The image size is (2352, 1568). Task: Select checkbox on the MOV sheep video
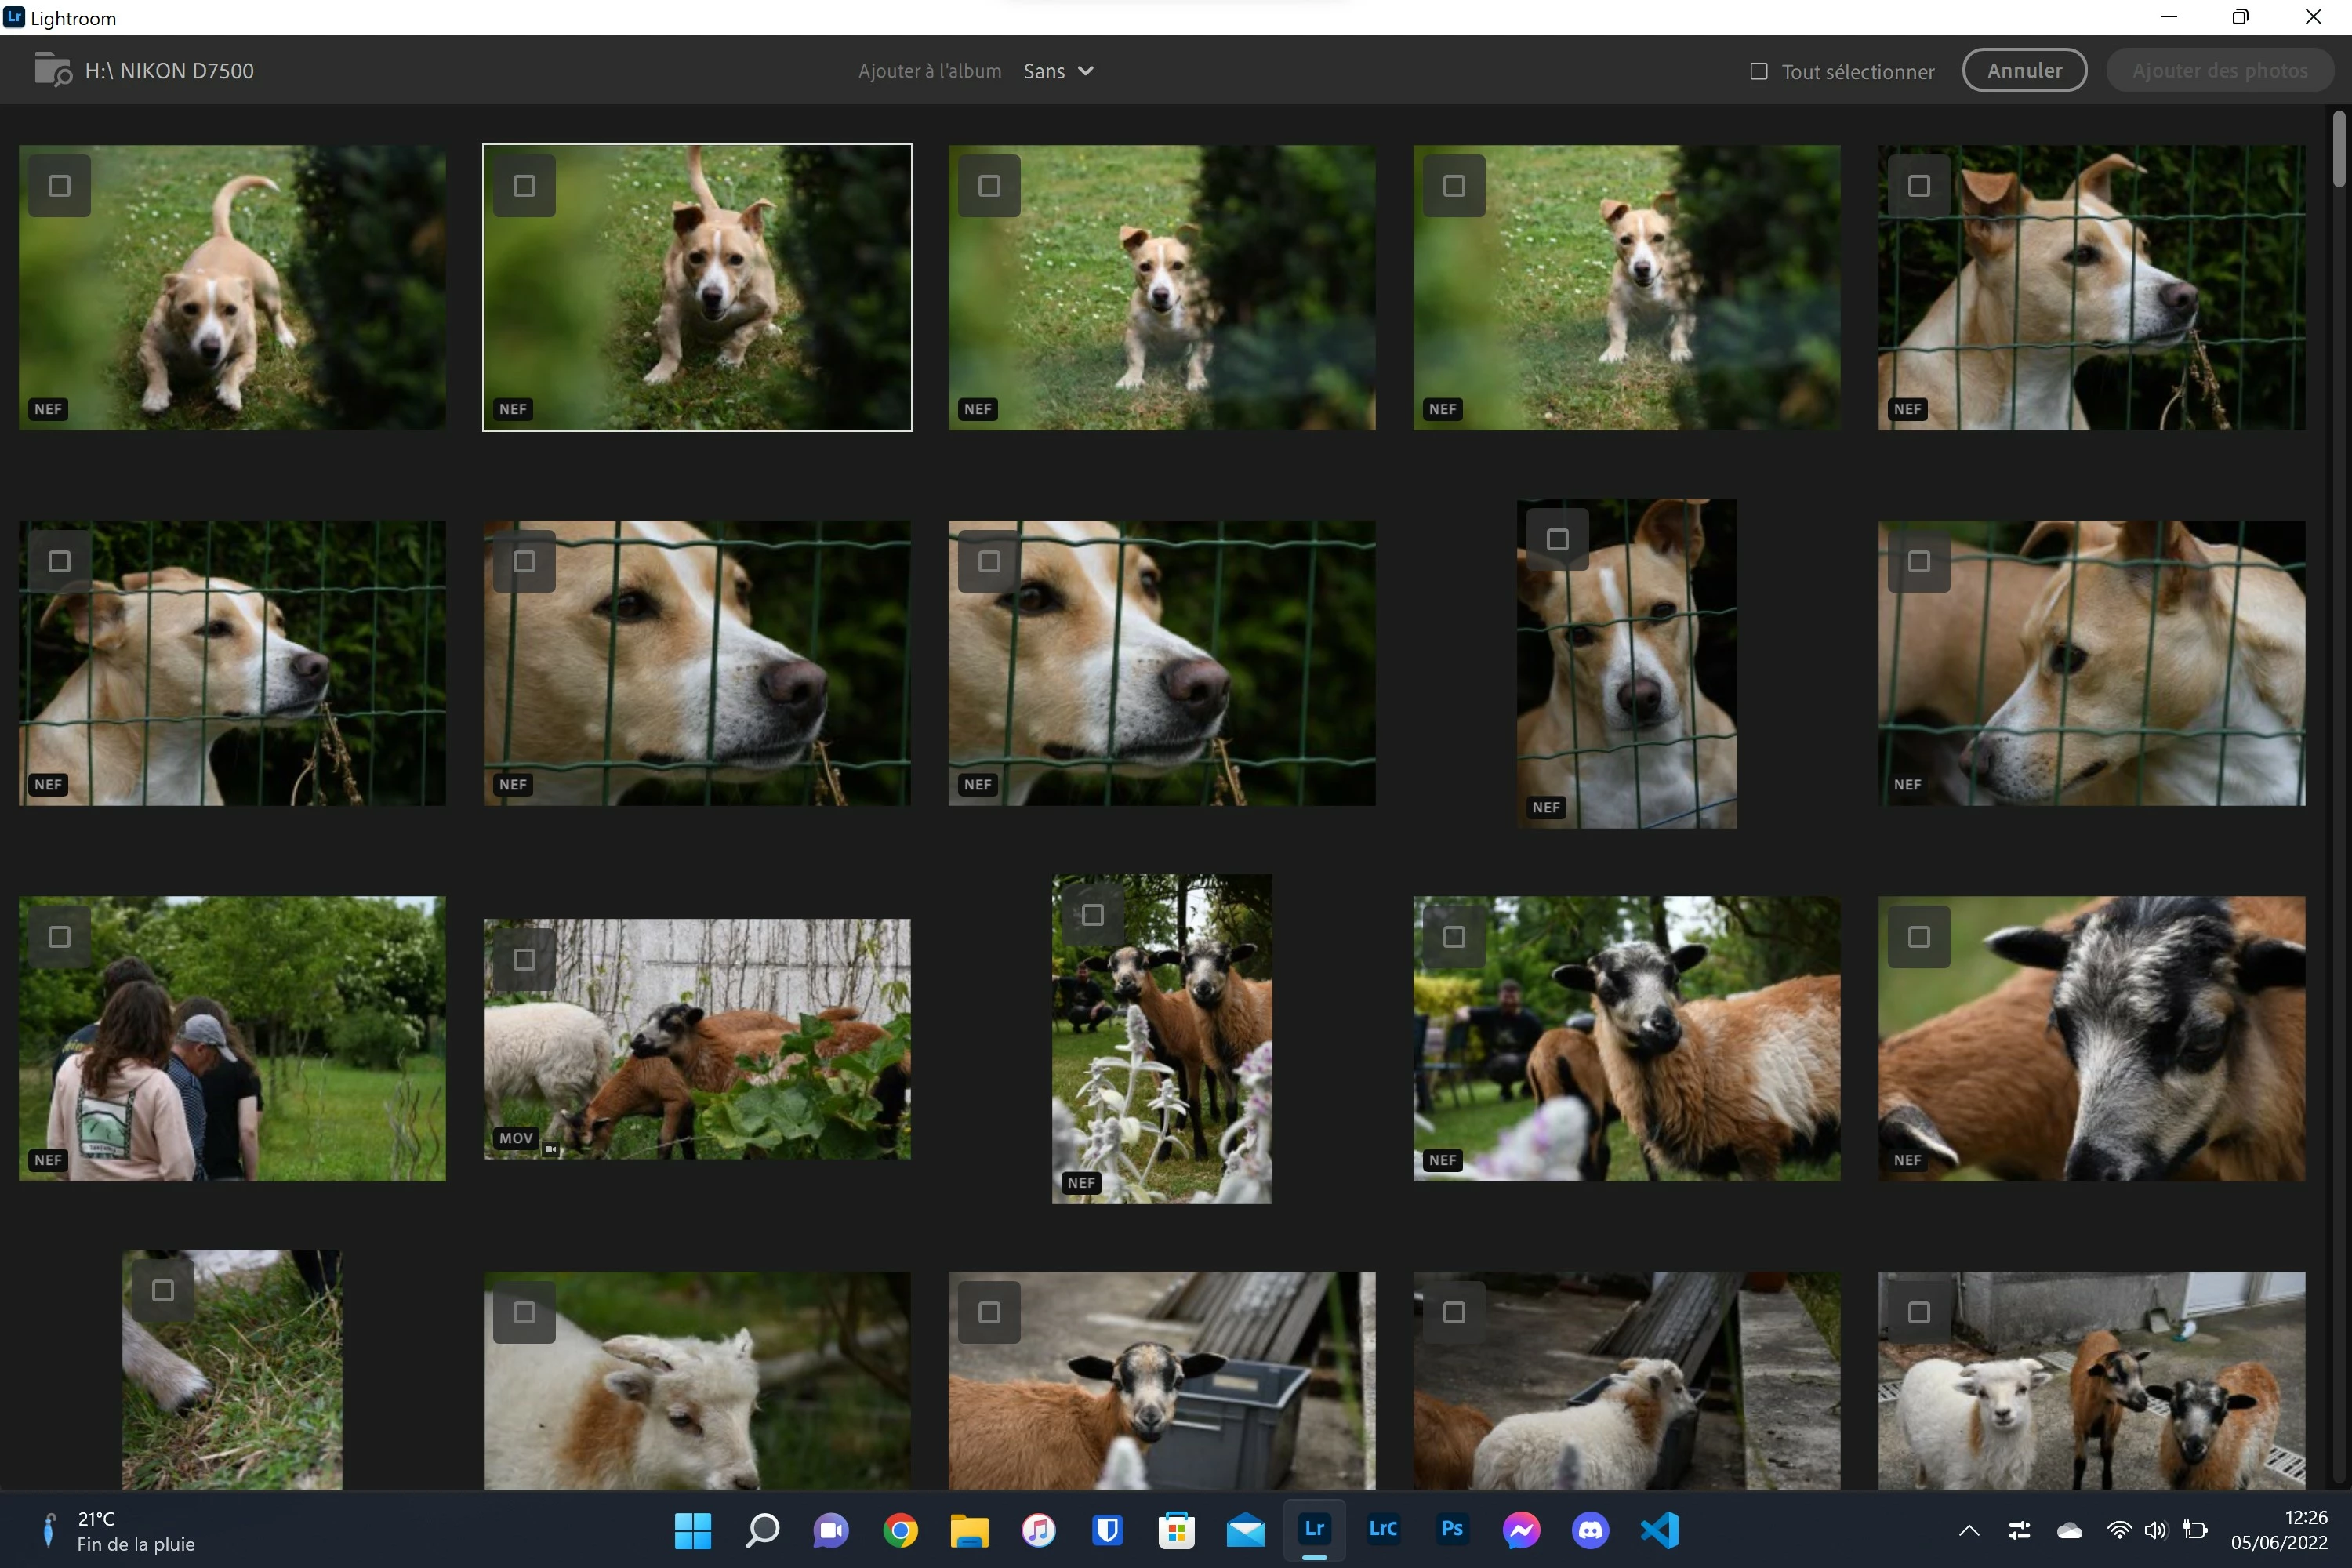click(x=524, y=960)
